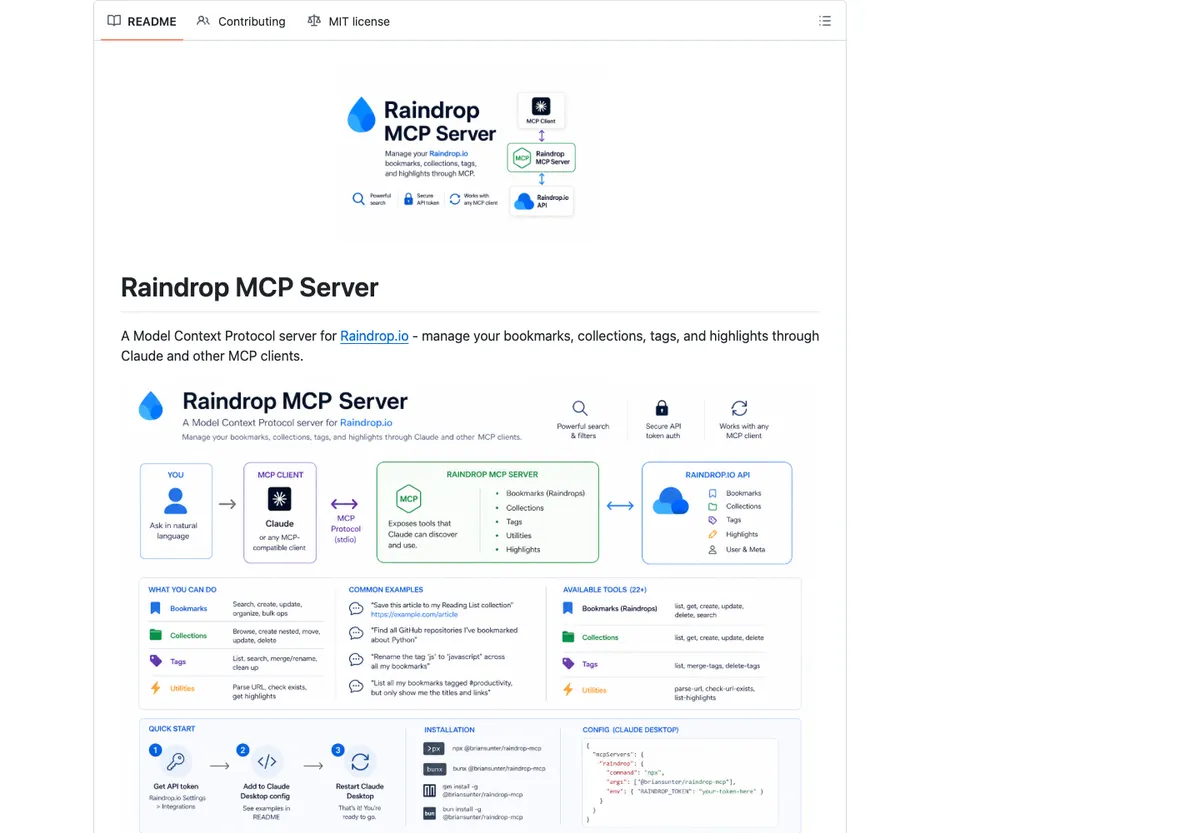Click the Collections folder icon under WHAT YOU CAN DO
The width and height of the screenshot is (1200, 833).
[155, 635]
